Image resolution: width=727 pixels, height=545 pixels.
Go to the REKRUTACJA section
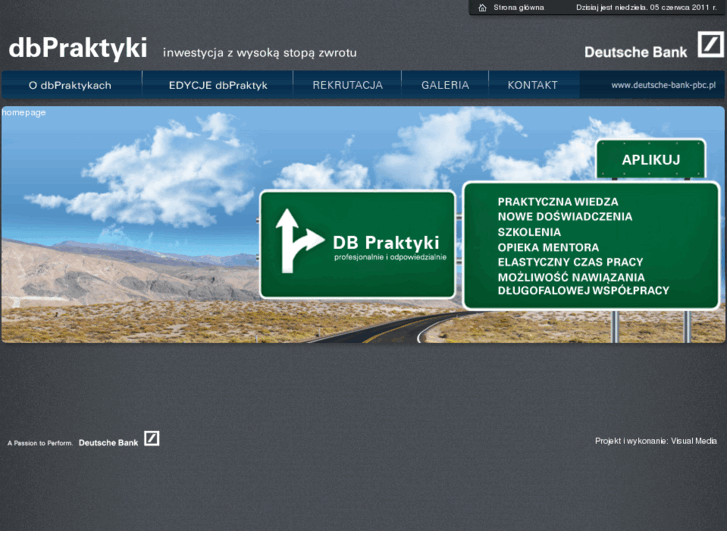point(348,85)
